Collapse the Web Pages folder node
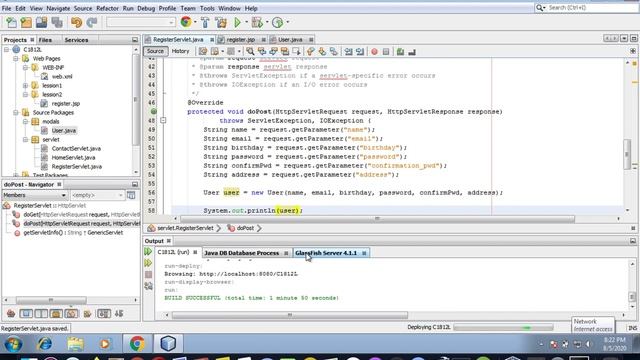 [16, 58]
